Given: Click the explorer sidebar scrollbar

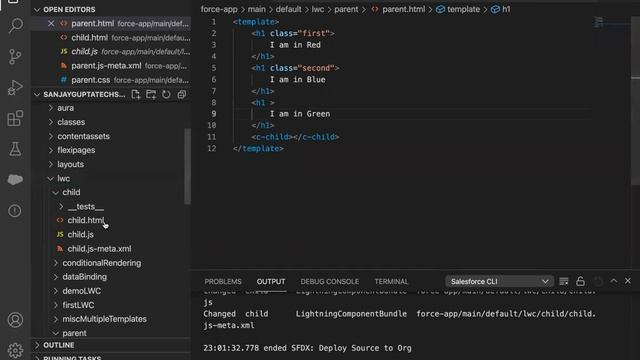Looking at the screenshot, I should coord(187,166).
